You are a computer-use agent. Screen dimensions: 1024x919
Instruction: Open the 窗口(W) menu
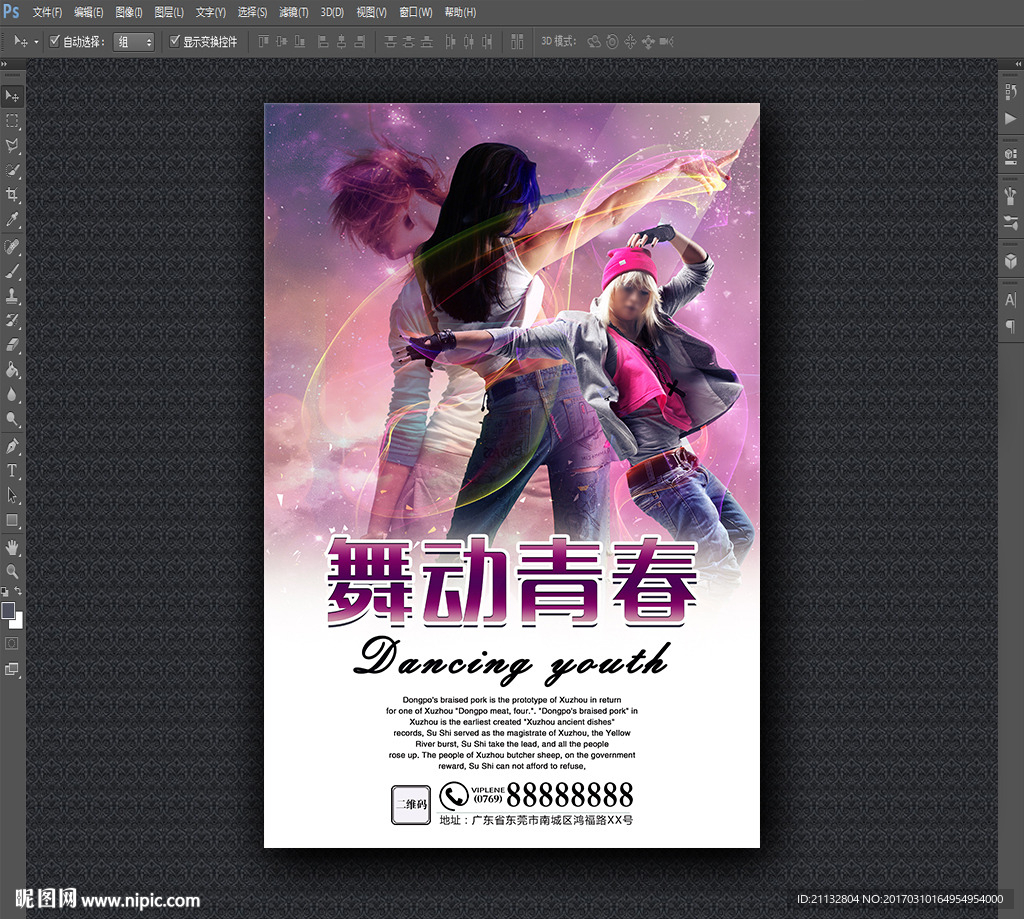point(415,12)
